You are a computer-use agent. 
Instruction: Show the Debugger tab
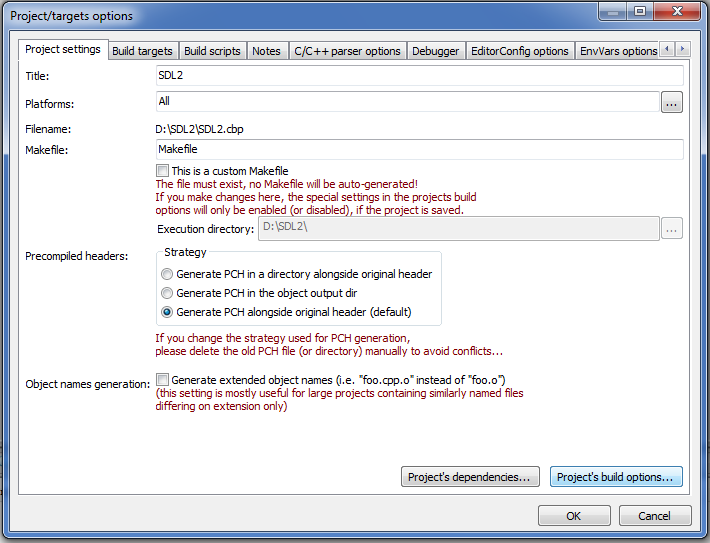tap(436, 51)
